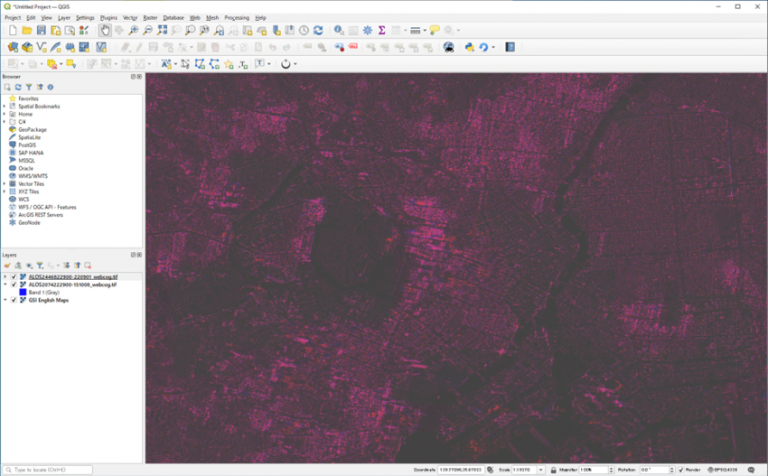Create a new project with the blank page icon
Viewport: 768px width, 476px height.
point(13,30)
